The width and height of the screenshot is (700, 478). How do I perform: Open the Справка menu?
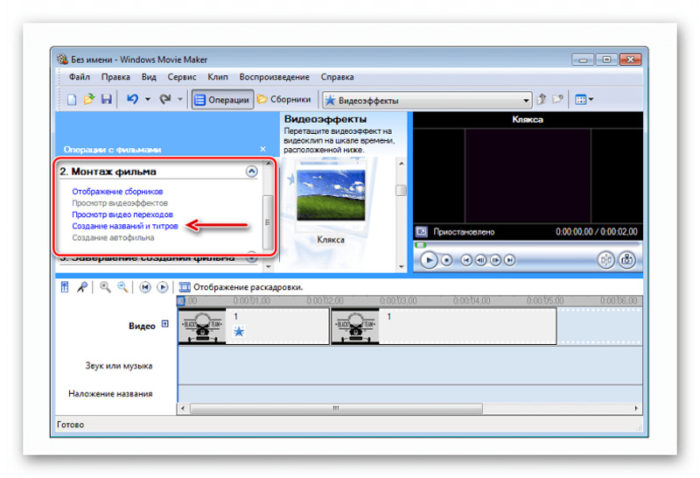click(337, 77)
